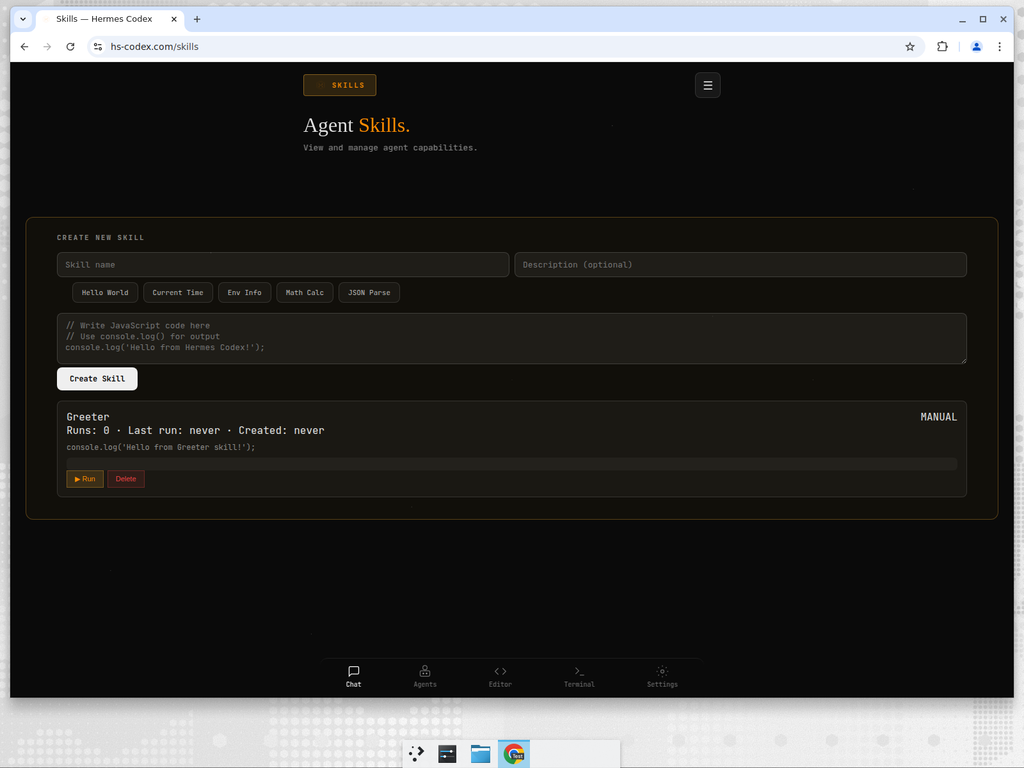
Task: Click the address bar URL hs-codex.com/skills
Action: coord(154,46)
